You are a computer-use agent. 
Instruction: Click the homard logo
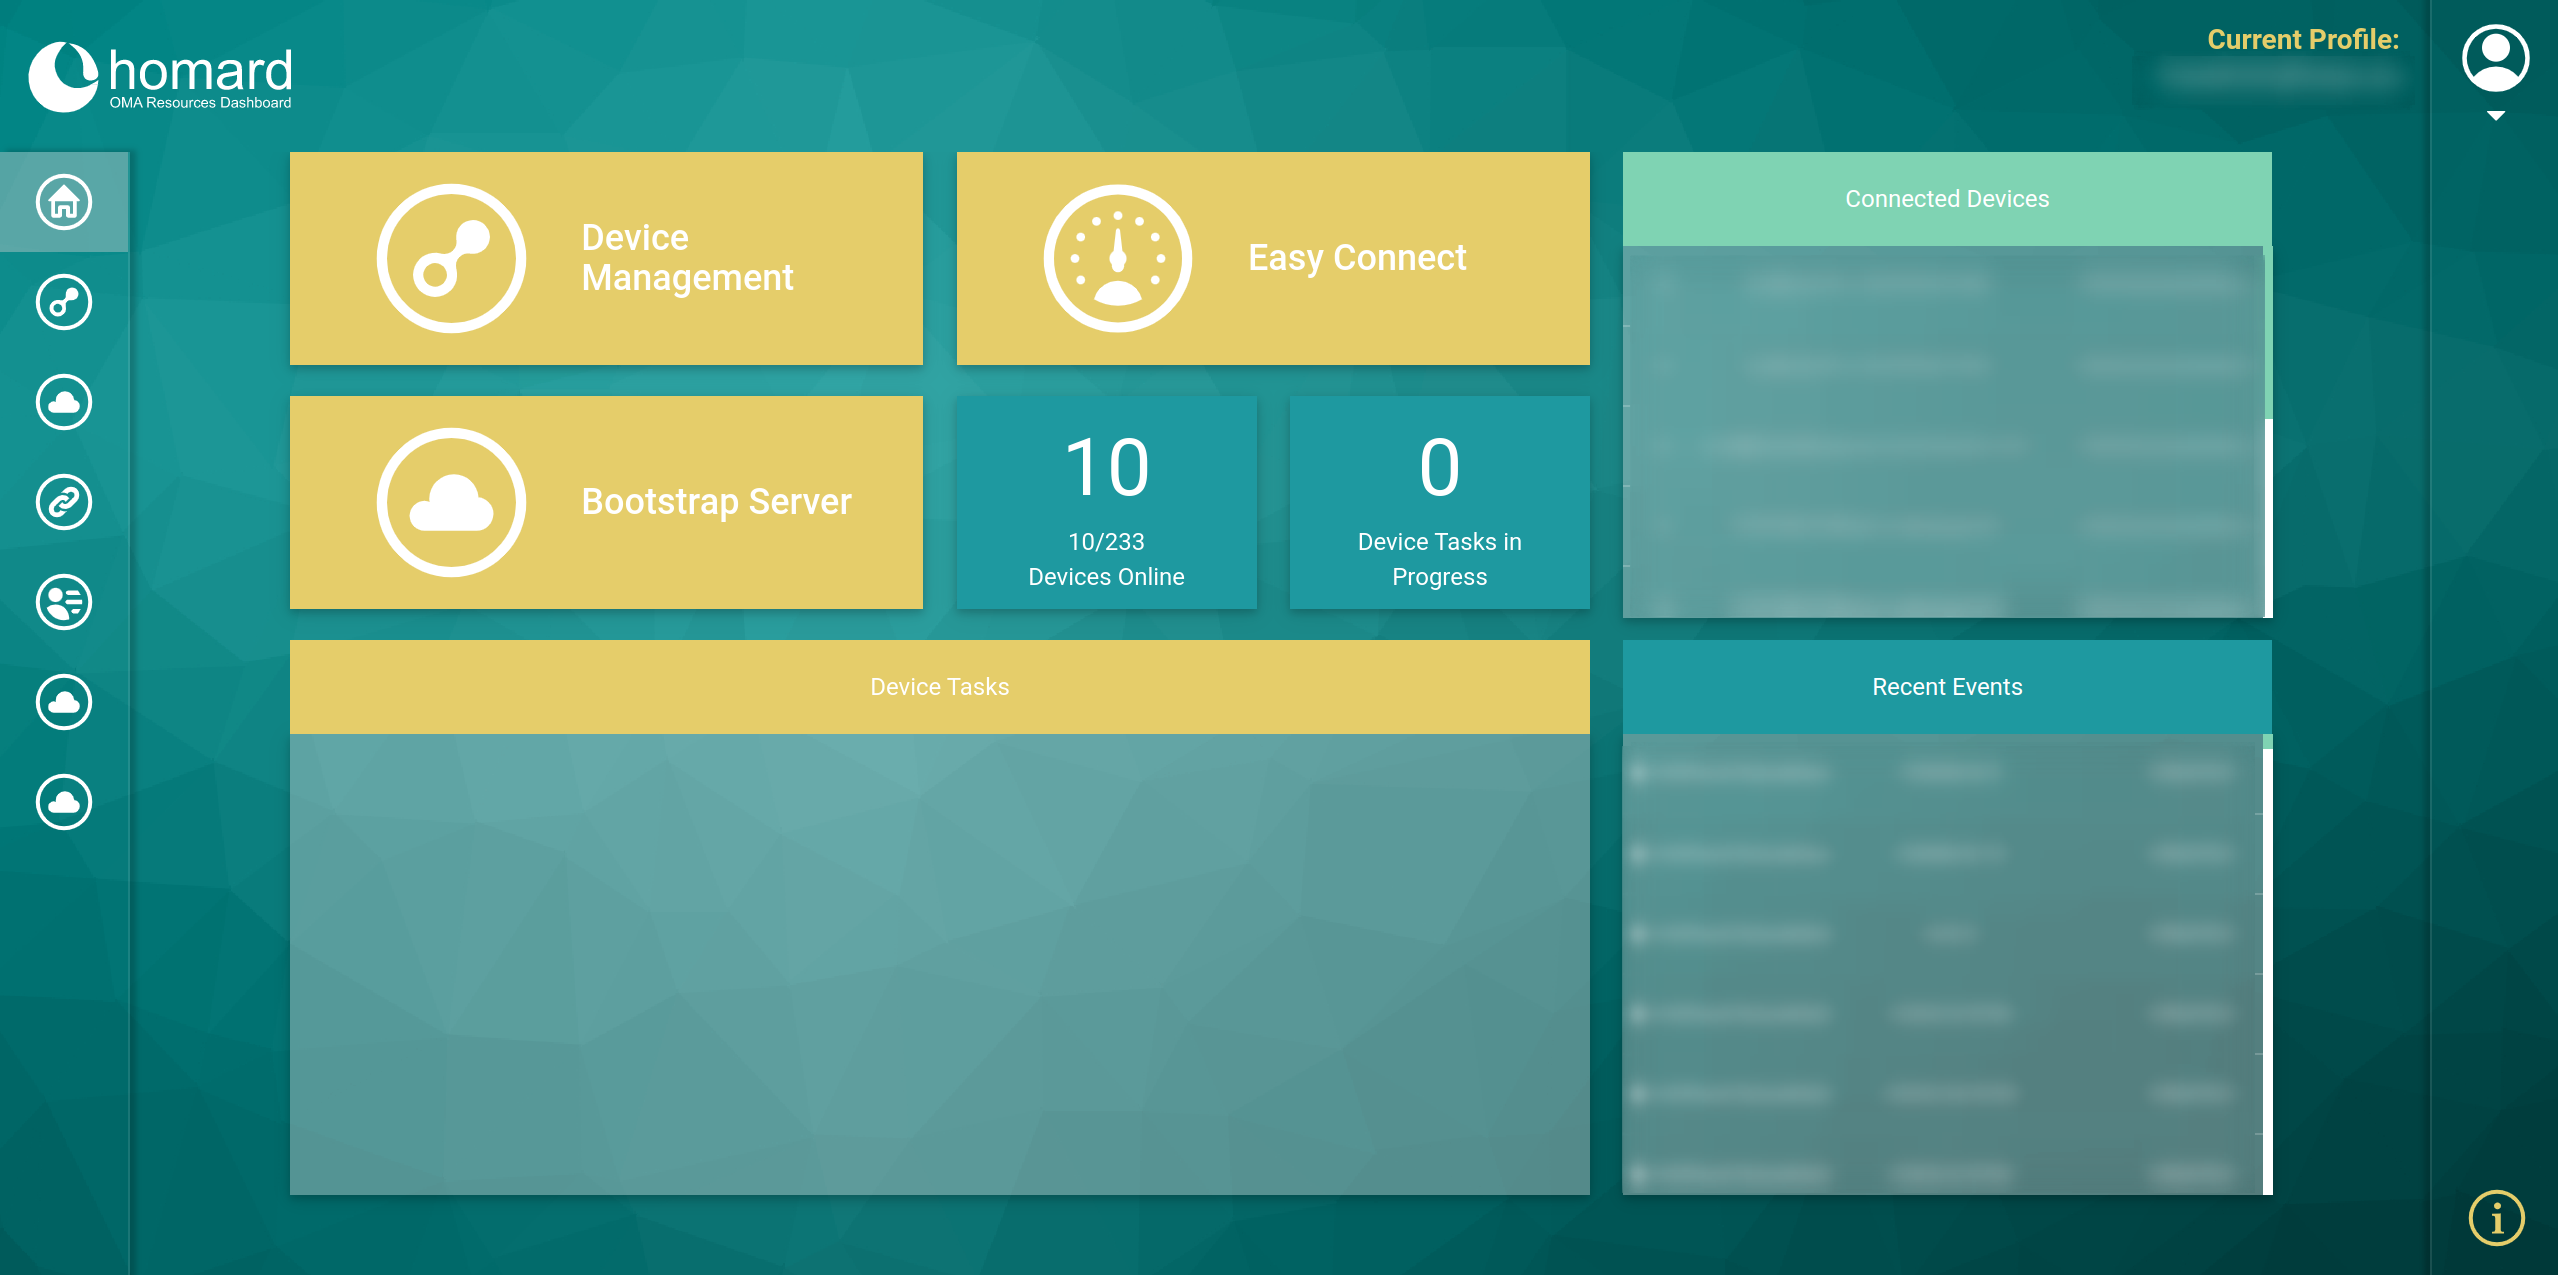160,77
